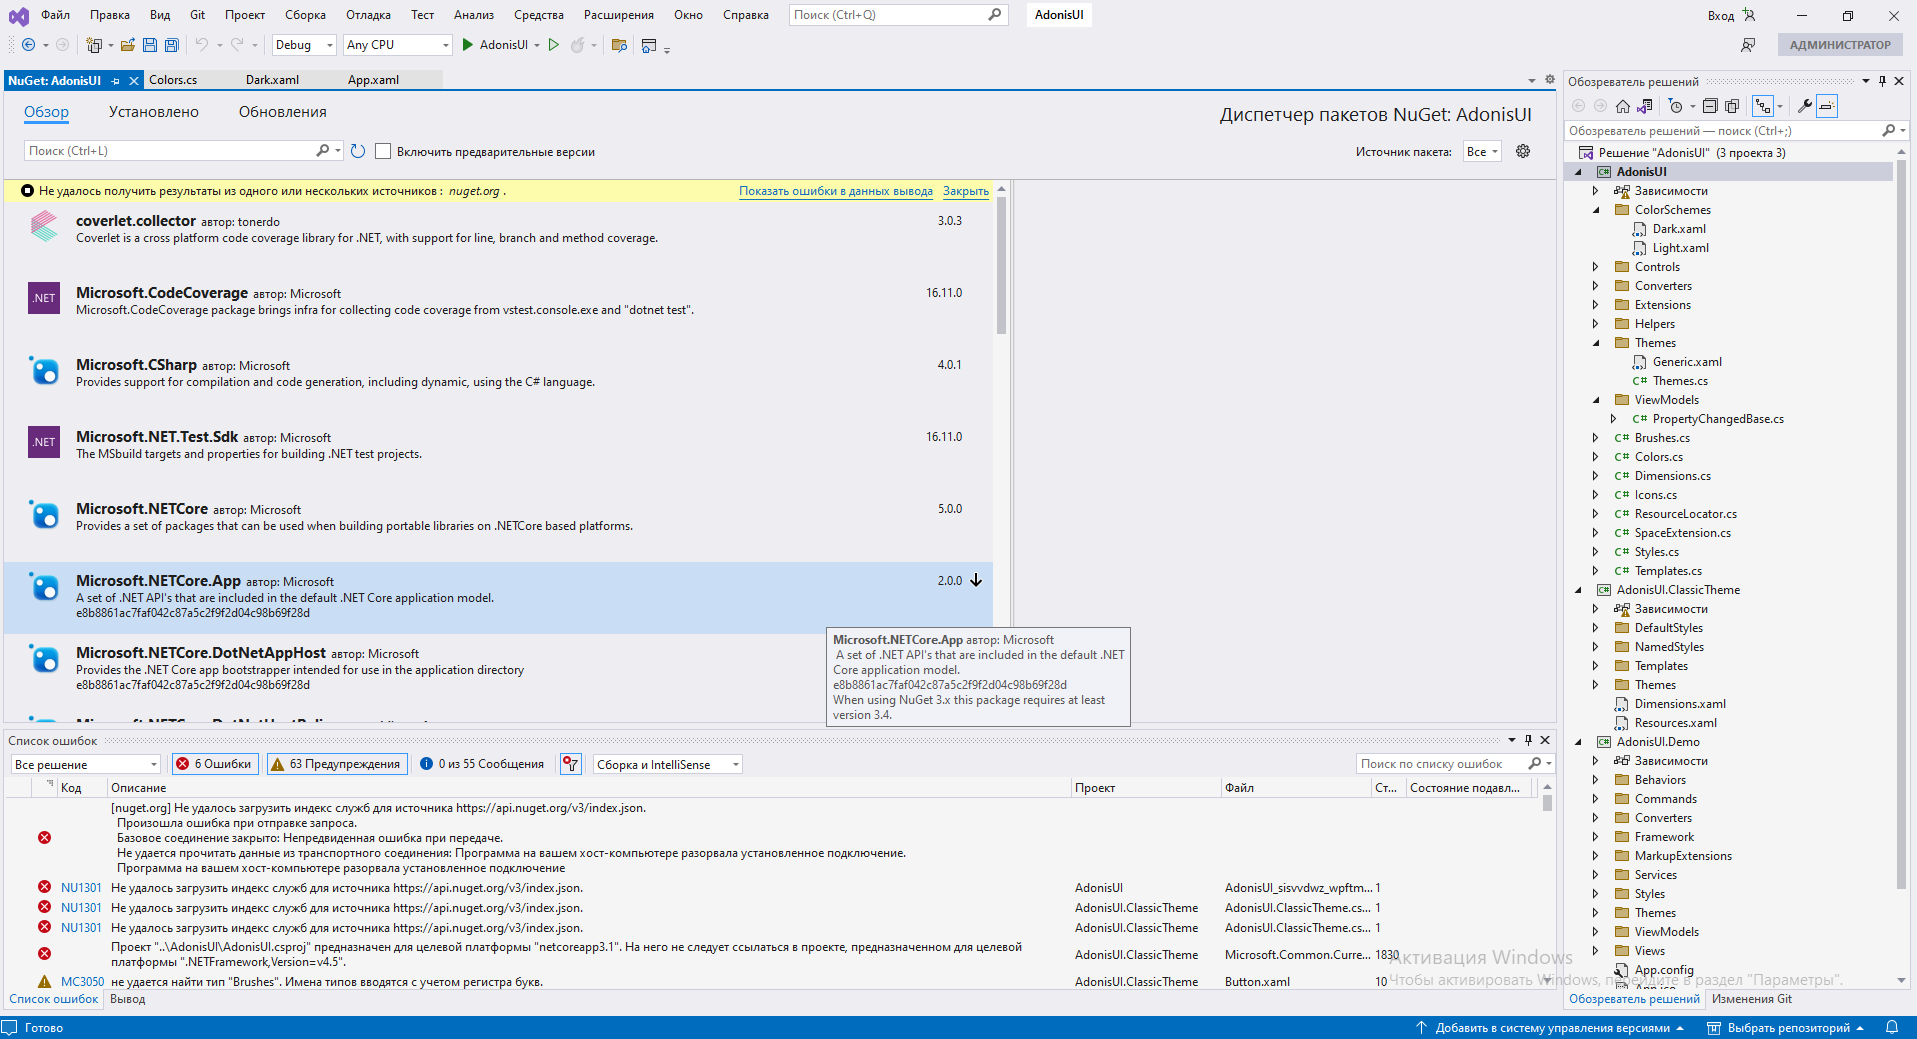Switch to the 'Установлено' tab
The width and height of the screenshot is (1917, 1039).
[x=152, y=112]
